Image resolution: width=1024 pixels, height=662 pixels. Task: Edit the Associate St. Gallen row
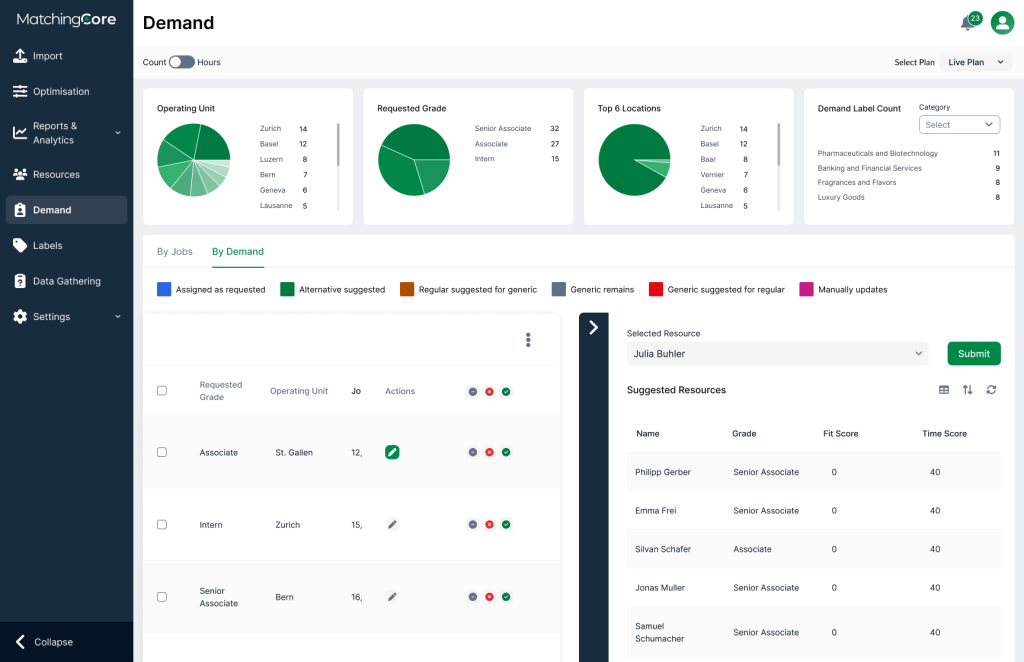coord(392,452)
